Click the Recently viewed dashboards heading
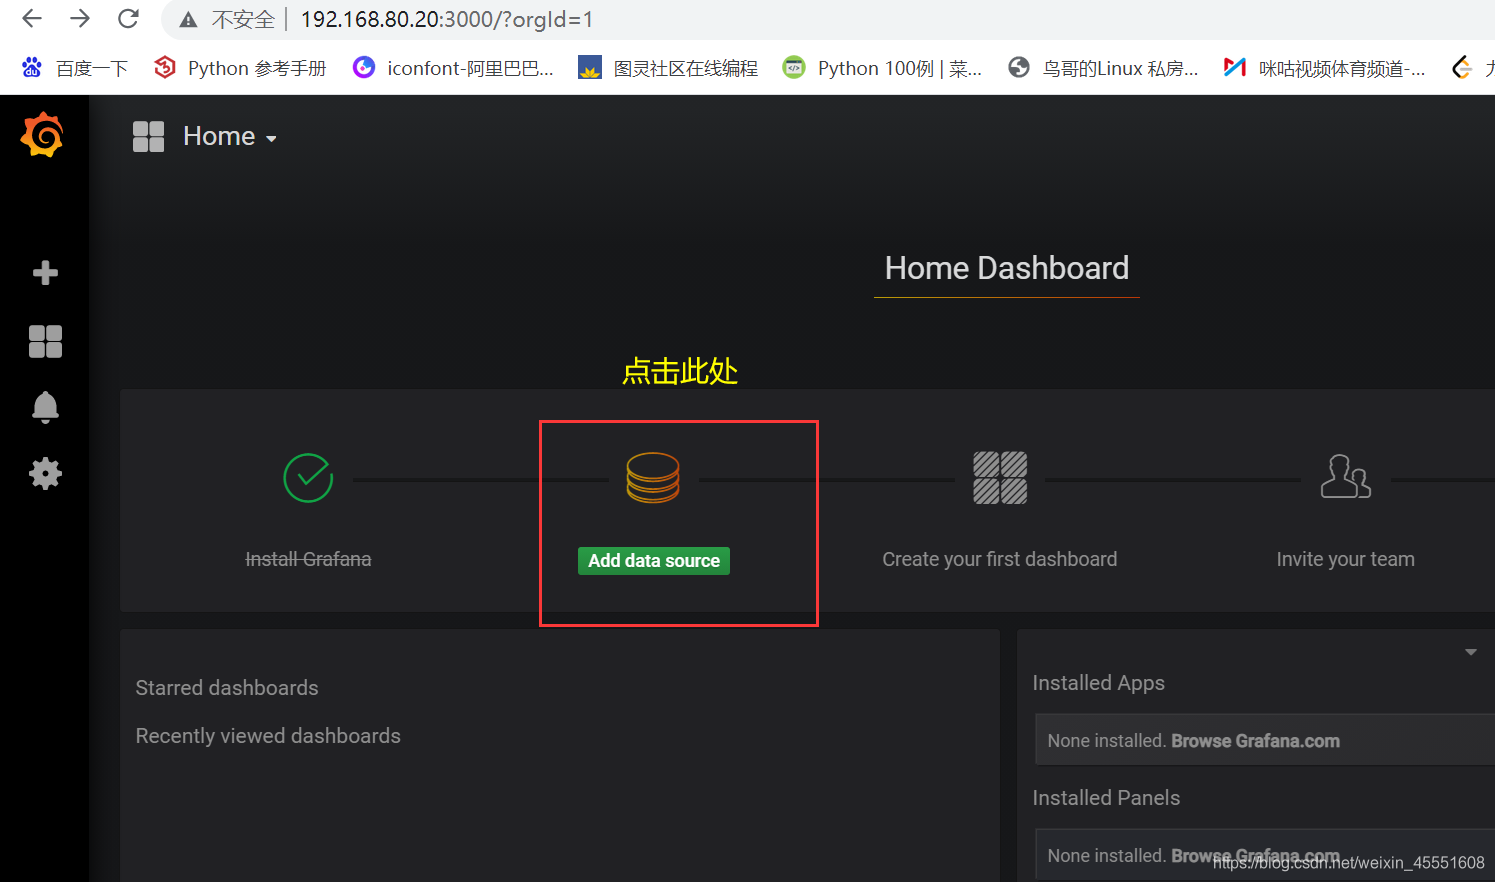This screenshot has width=1495, height=882. click(268, 736)
